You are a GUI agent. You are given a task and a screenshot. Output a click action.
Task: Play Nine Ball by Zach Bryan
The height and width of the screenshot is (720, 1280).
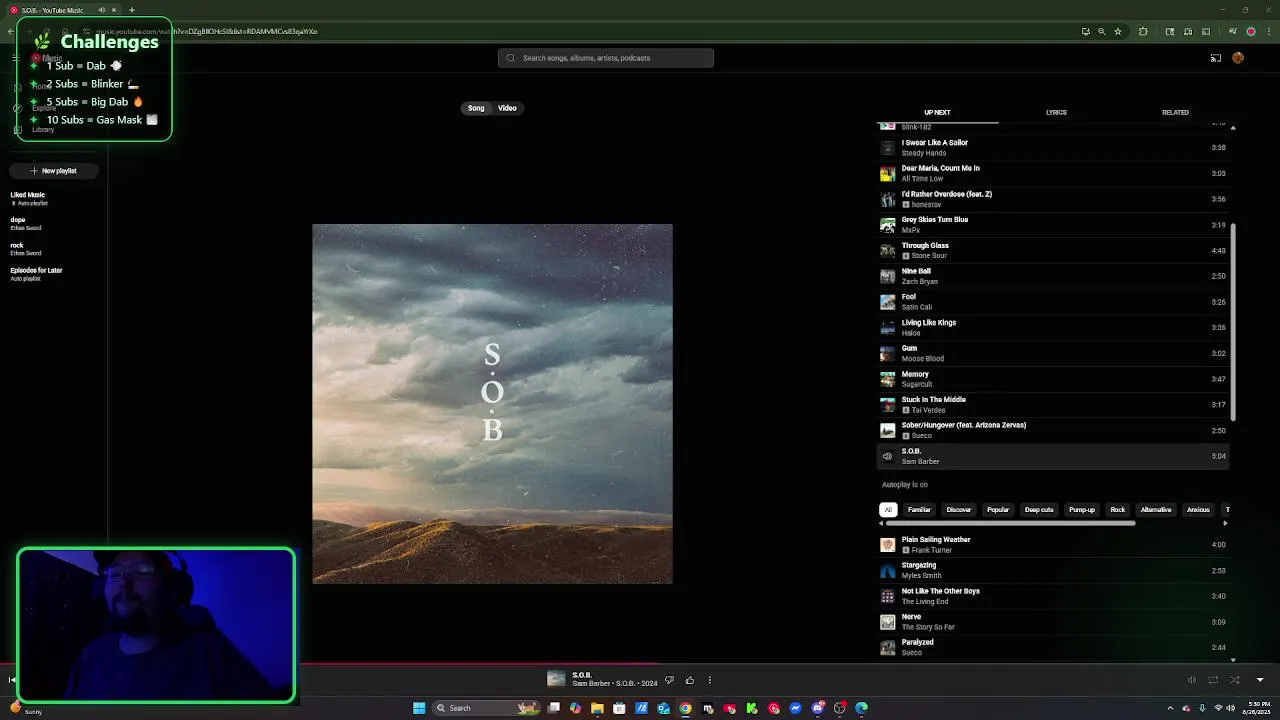[x=1053, y=276]
